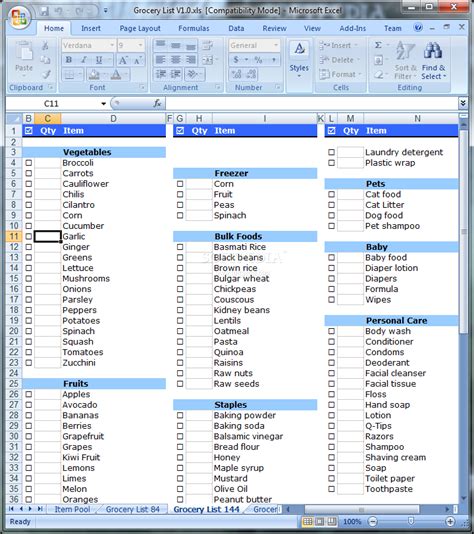Click the Zoom Out minus button
This screenshot has width=474, height=534.
pyautogui.click(x=373, y=521)
